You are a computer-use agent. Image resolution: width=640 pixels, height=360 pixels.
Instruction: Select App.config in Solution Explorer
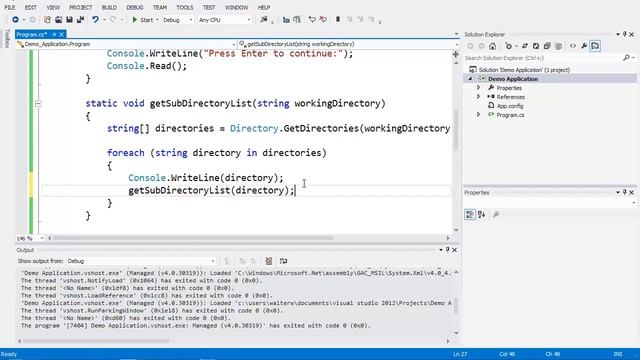pyautogui.click(x=510, y=106)
